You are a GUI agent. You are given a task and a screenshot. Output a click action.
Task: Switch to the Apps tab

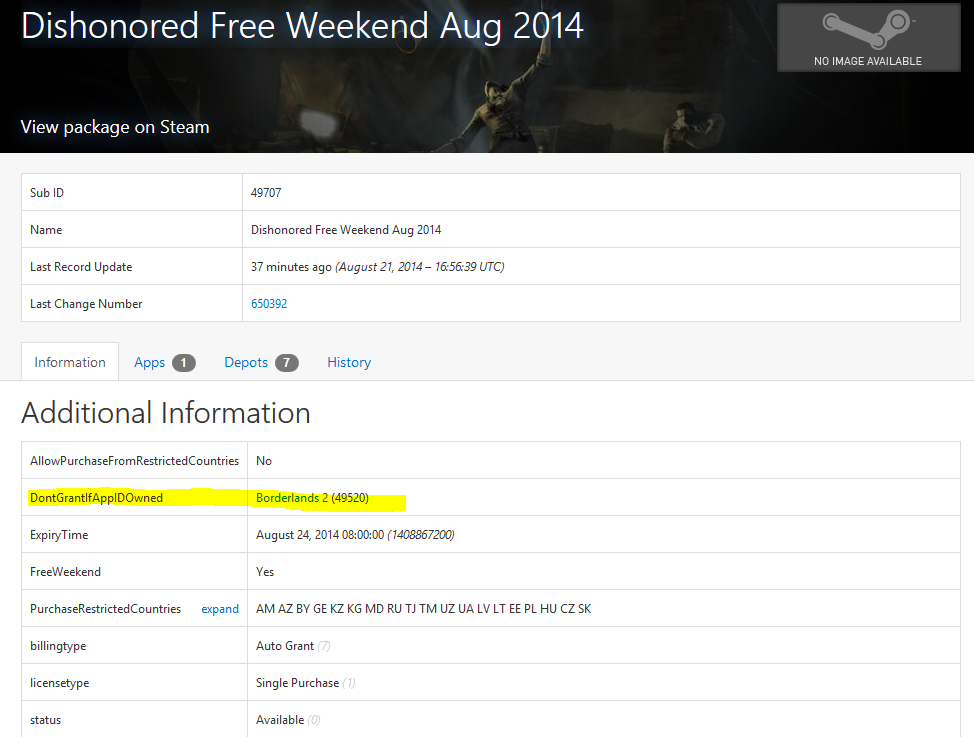point(165,362)
